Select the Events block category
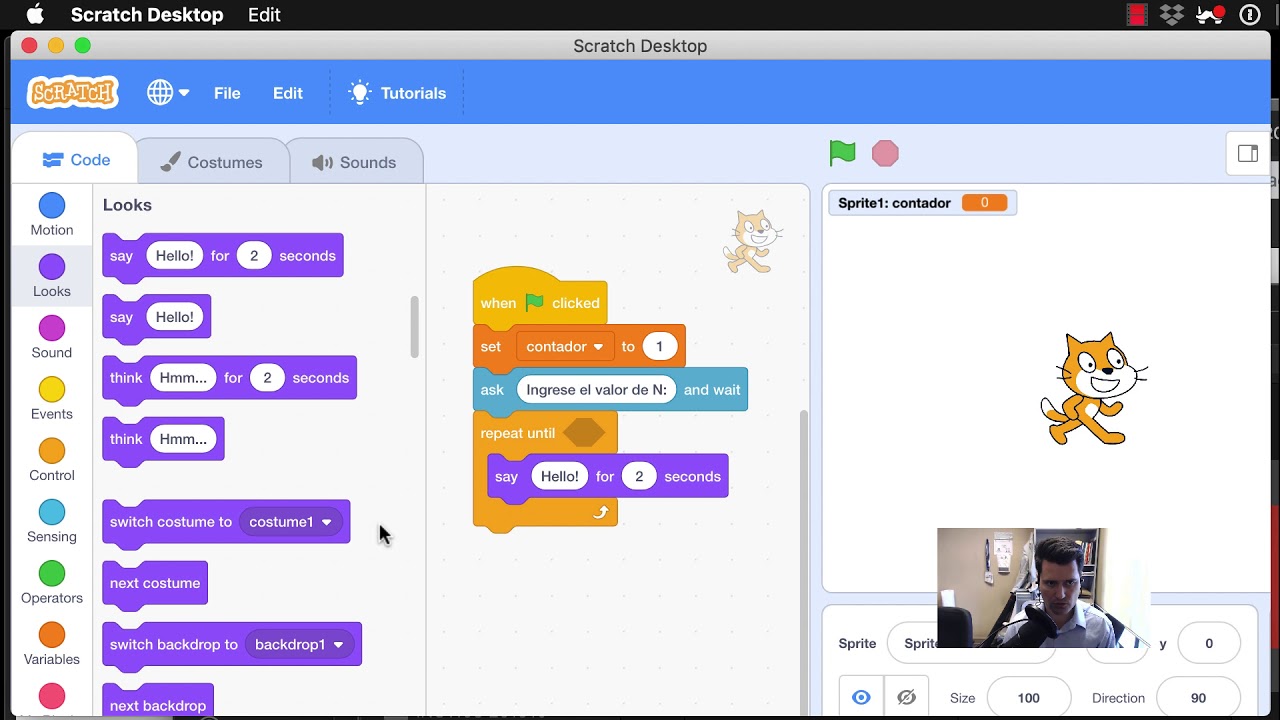 coord(52,398)
